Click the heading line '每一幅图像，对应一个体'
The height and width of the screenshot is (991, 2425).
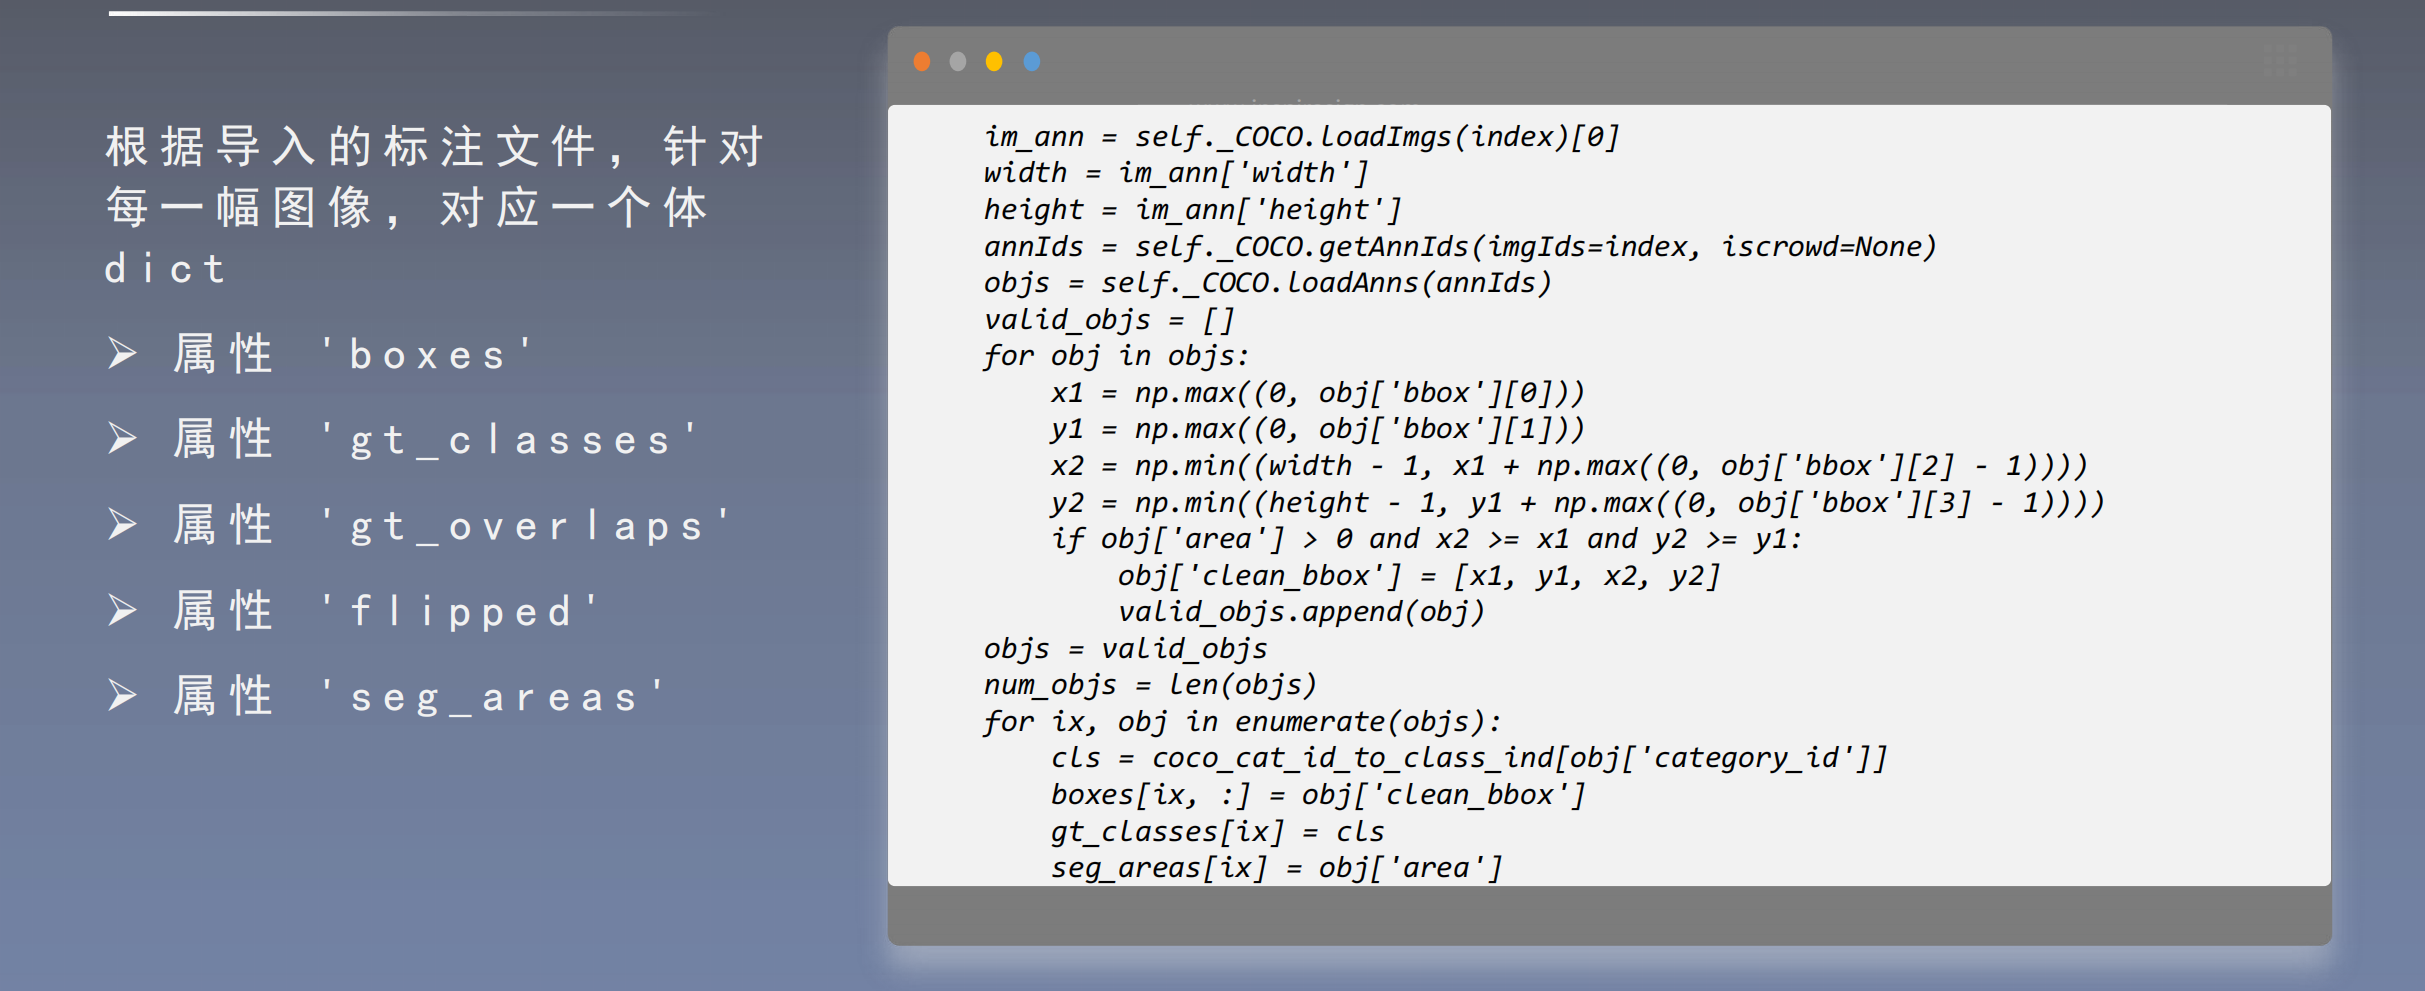(x=407, y=208)
